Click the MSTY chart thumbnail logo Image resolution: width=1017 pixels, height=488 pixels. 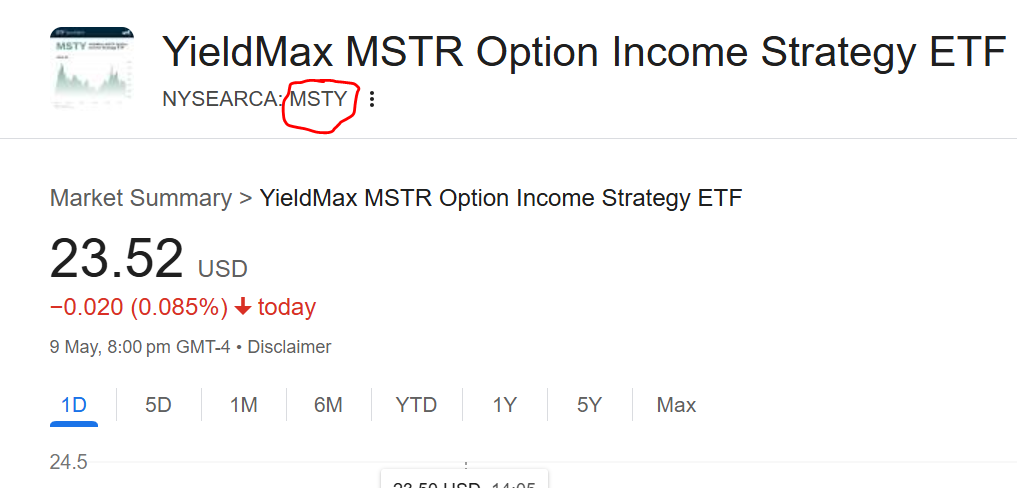point(92,68)
